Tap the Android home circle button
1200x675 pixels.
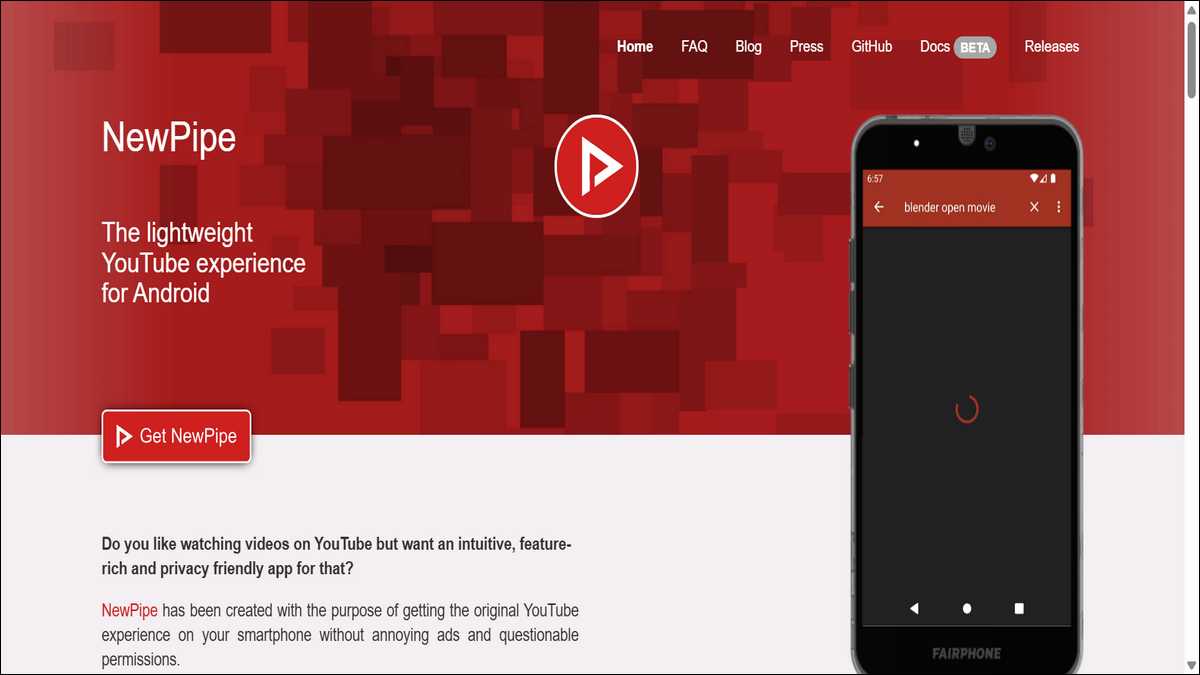point(967,608)
